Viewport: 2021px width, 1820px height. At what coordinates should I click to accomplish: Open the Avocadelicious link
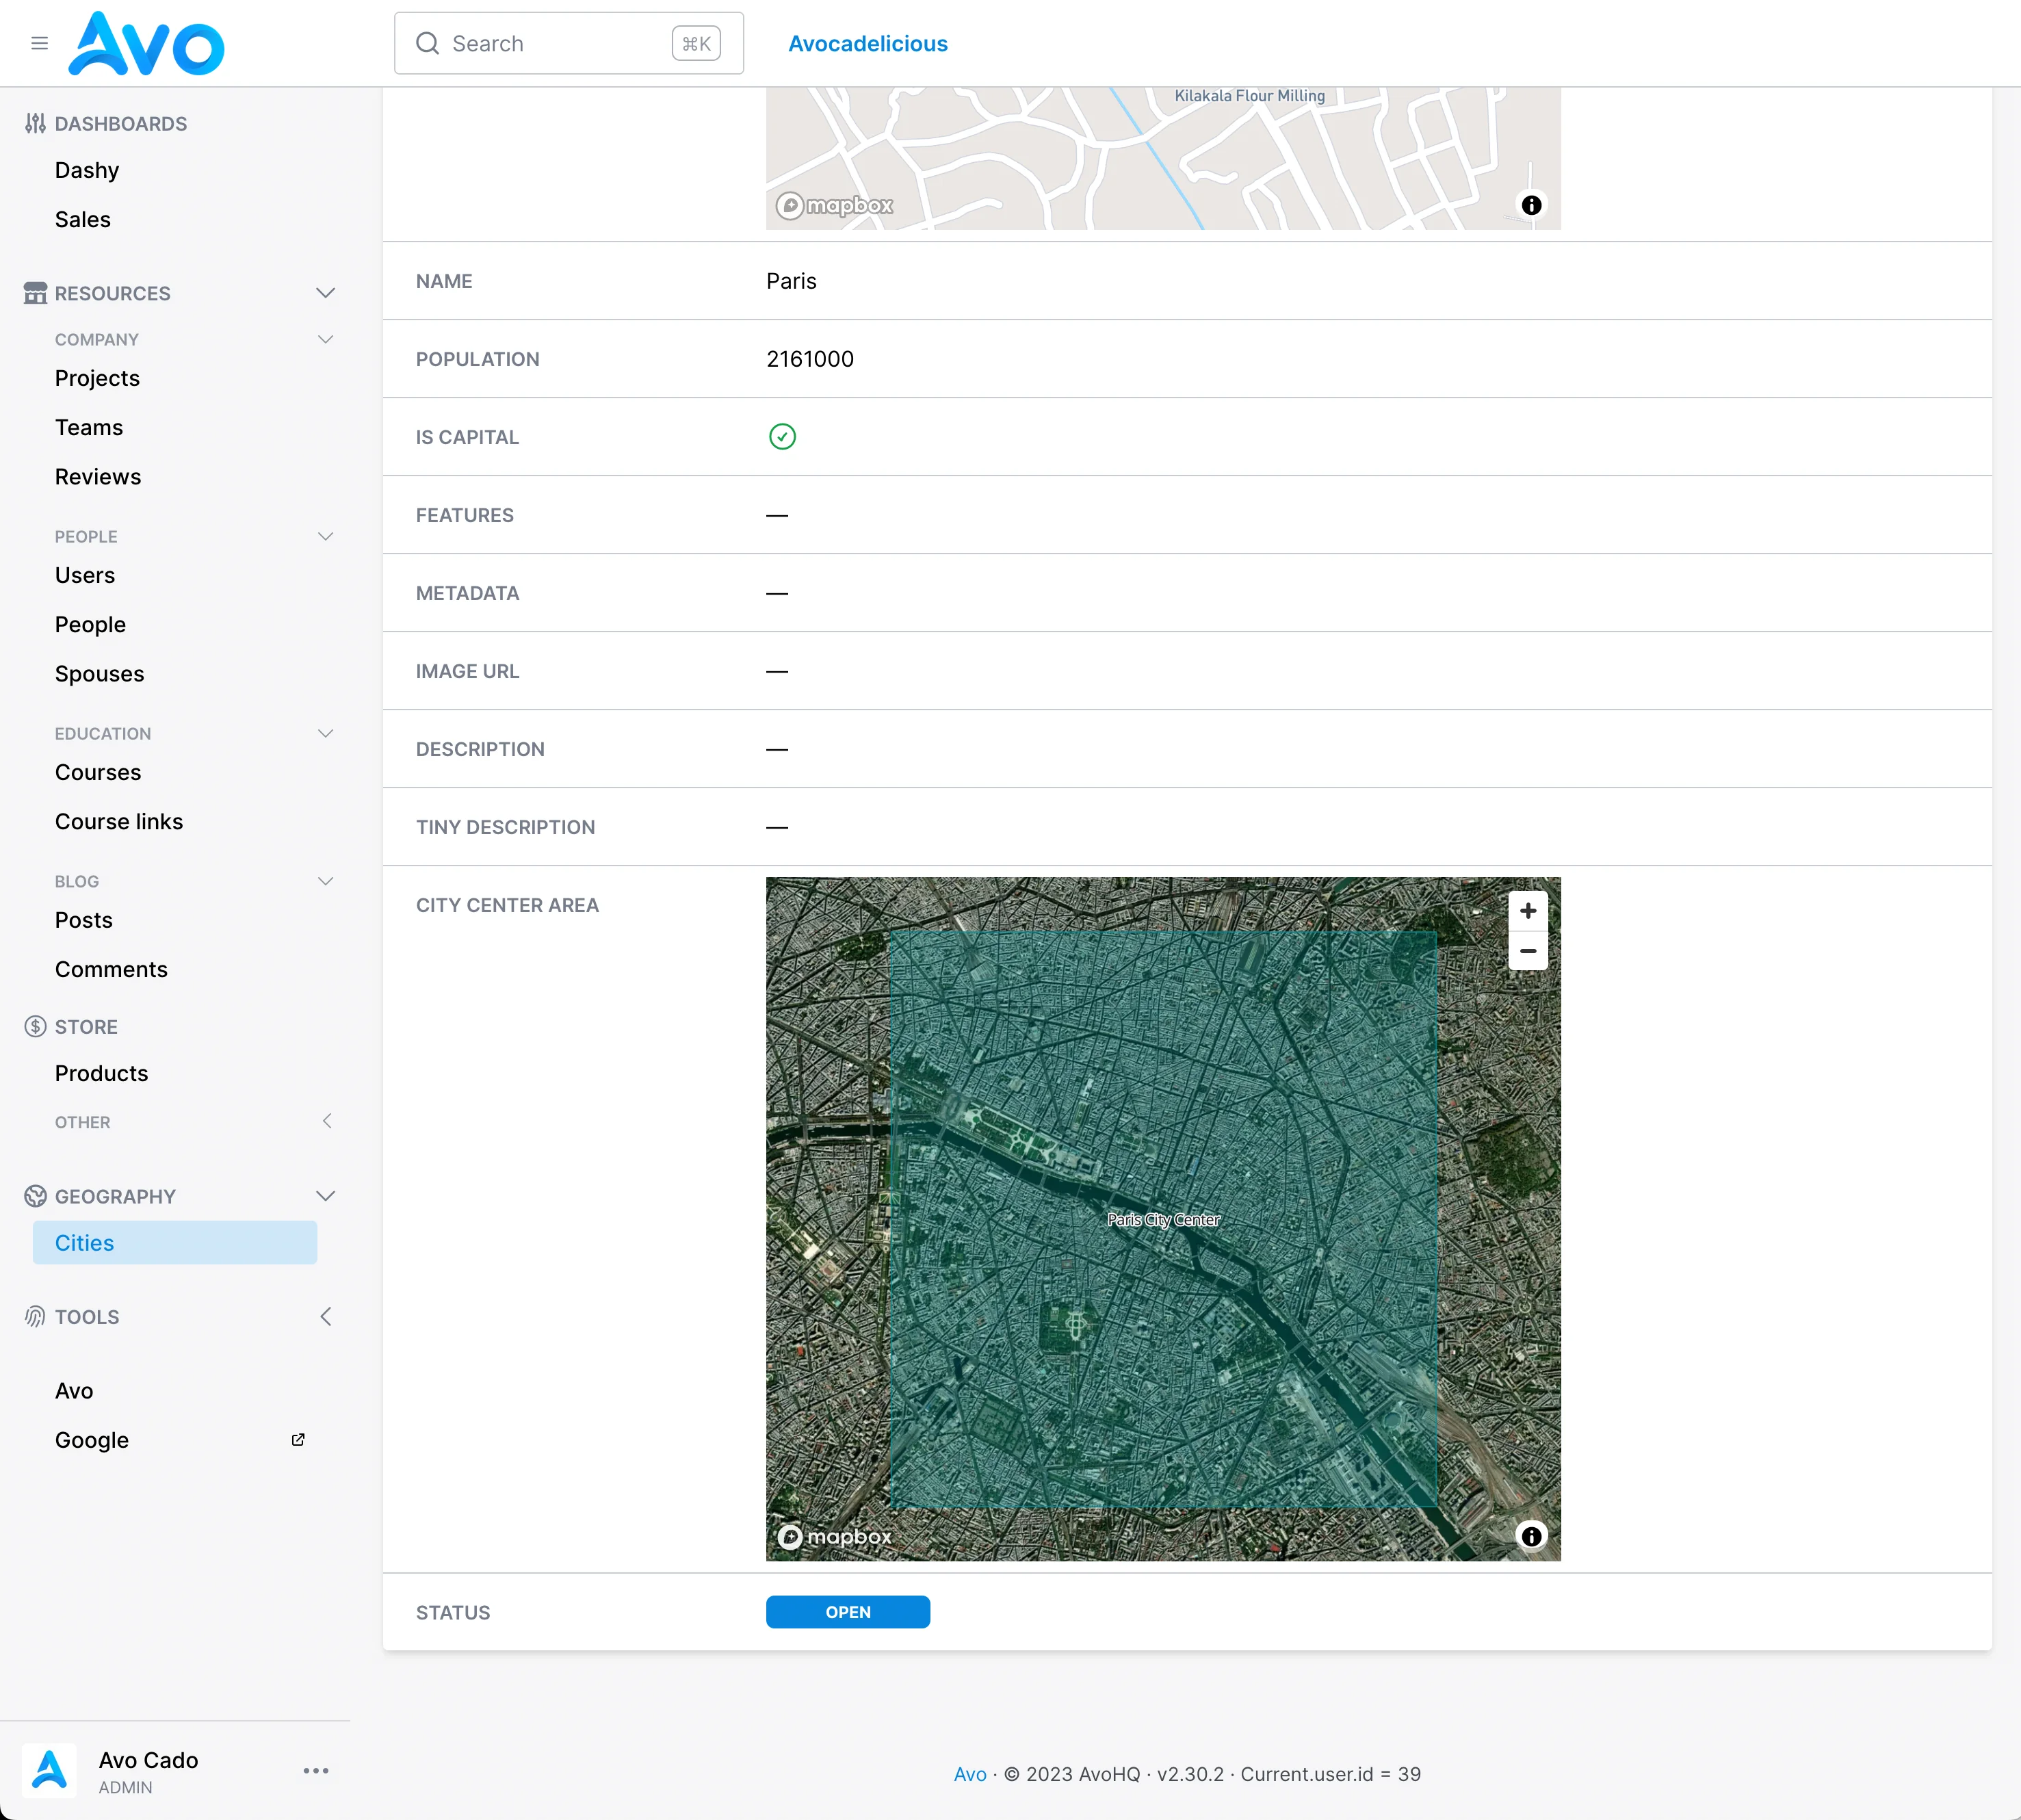[x=868, y=43]
